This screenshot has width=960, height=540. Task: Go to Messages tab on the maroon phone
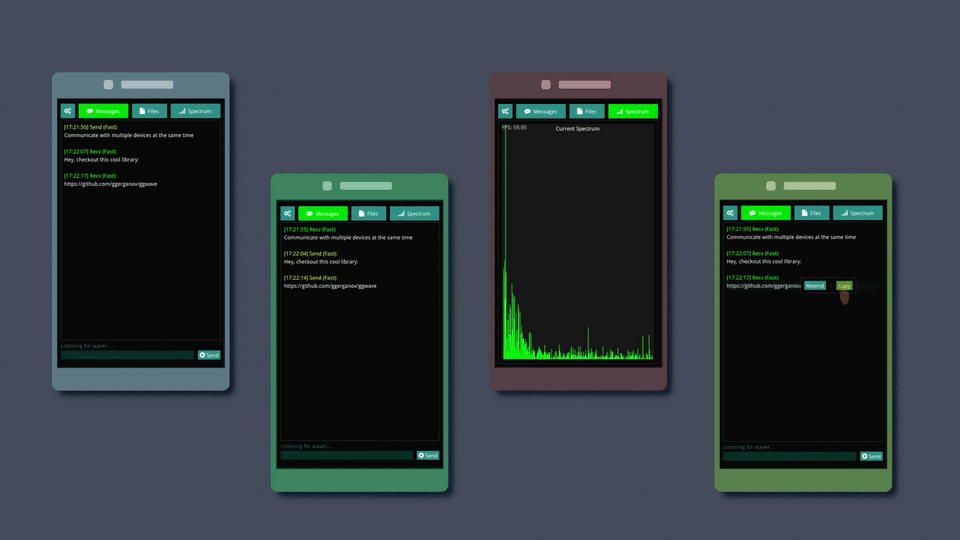tap(541, 111)
